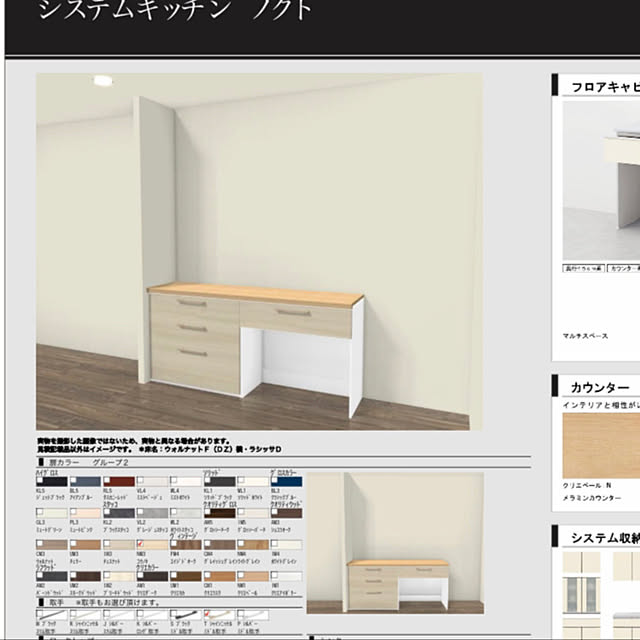This screenshot has width=640, height=640.
Task: Choose the NW1 light tan crea swatch
Action: point(253,576)
